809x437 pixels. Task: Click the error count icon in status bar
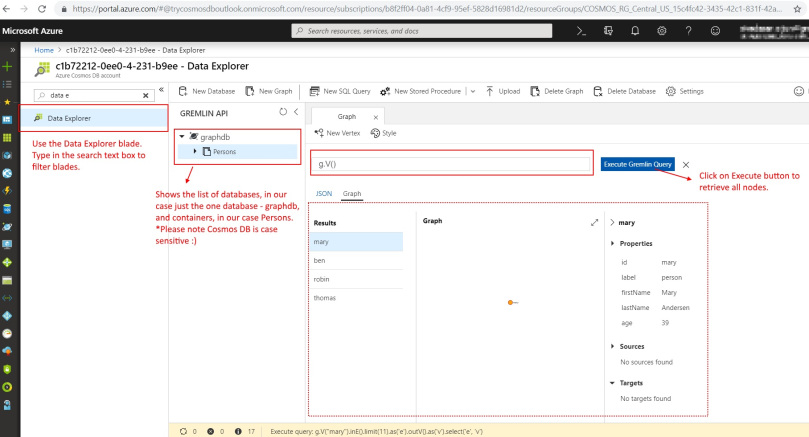(x=211, y=431)
